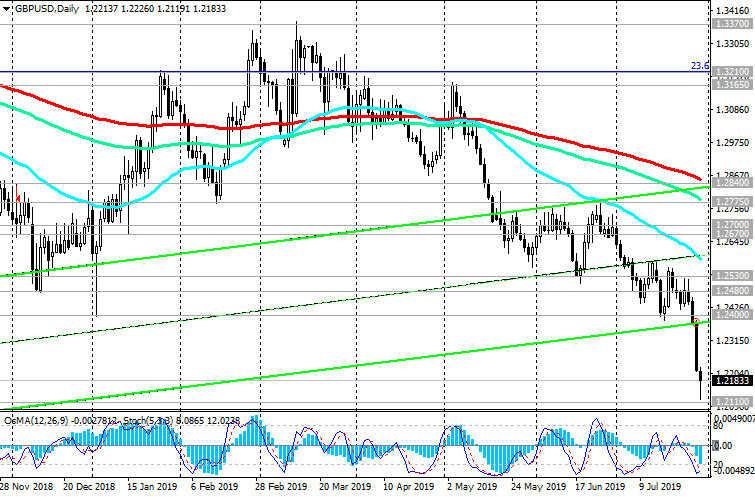This screenshot has width=755, height=497.
Task: Click the 24 May 2019 date label
Action: pos(538,486)
